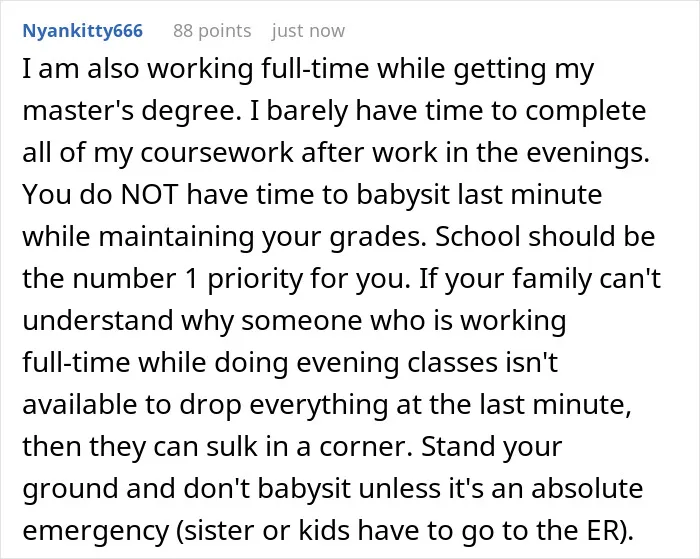Click the word 'NOT' in the comment
Screen dimensions: 700x559
[x=150, y=195]
